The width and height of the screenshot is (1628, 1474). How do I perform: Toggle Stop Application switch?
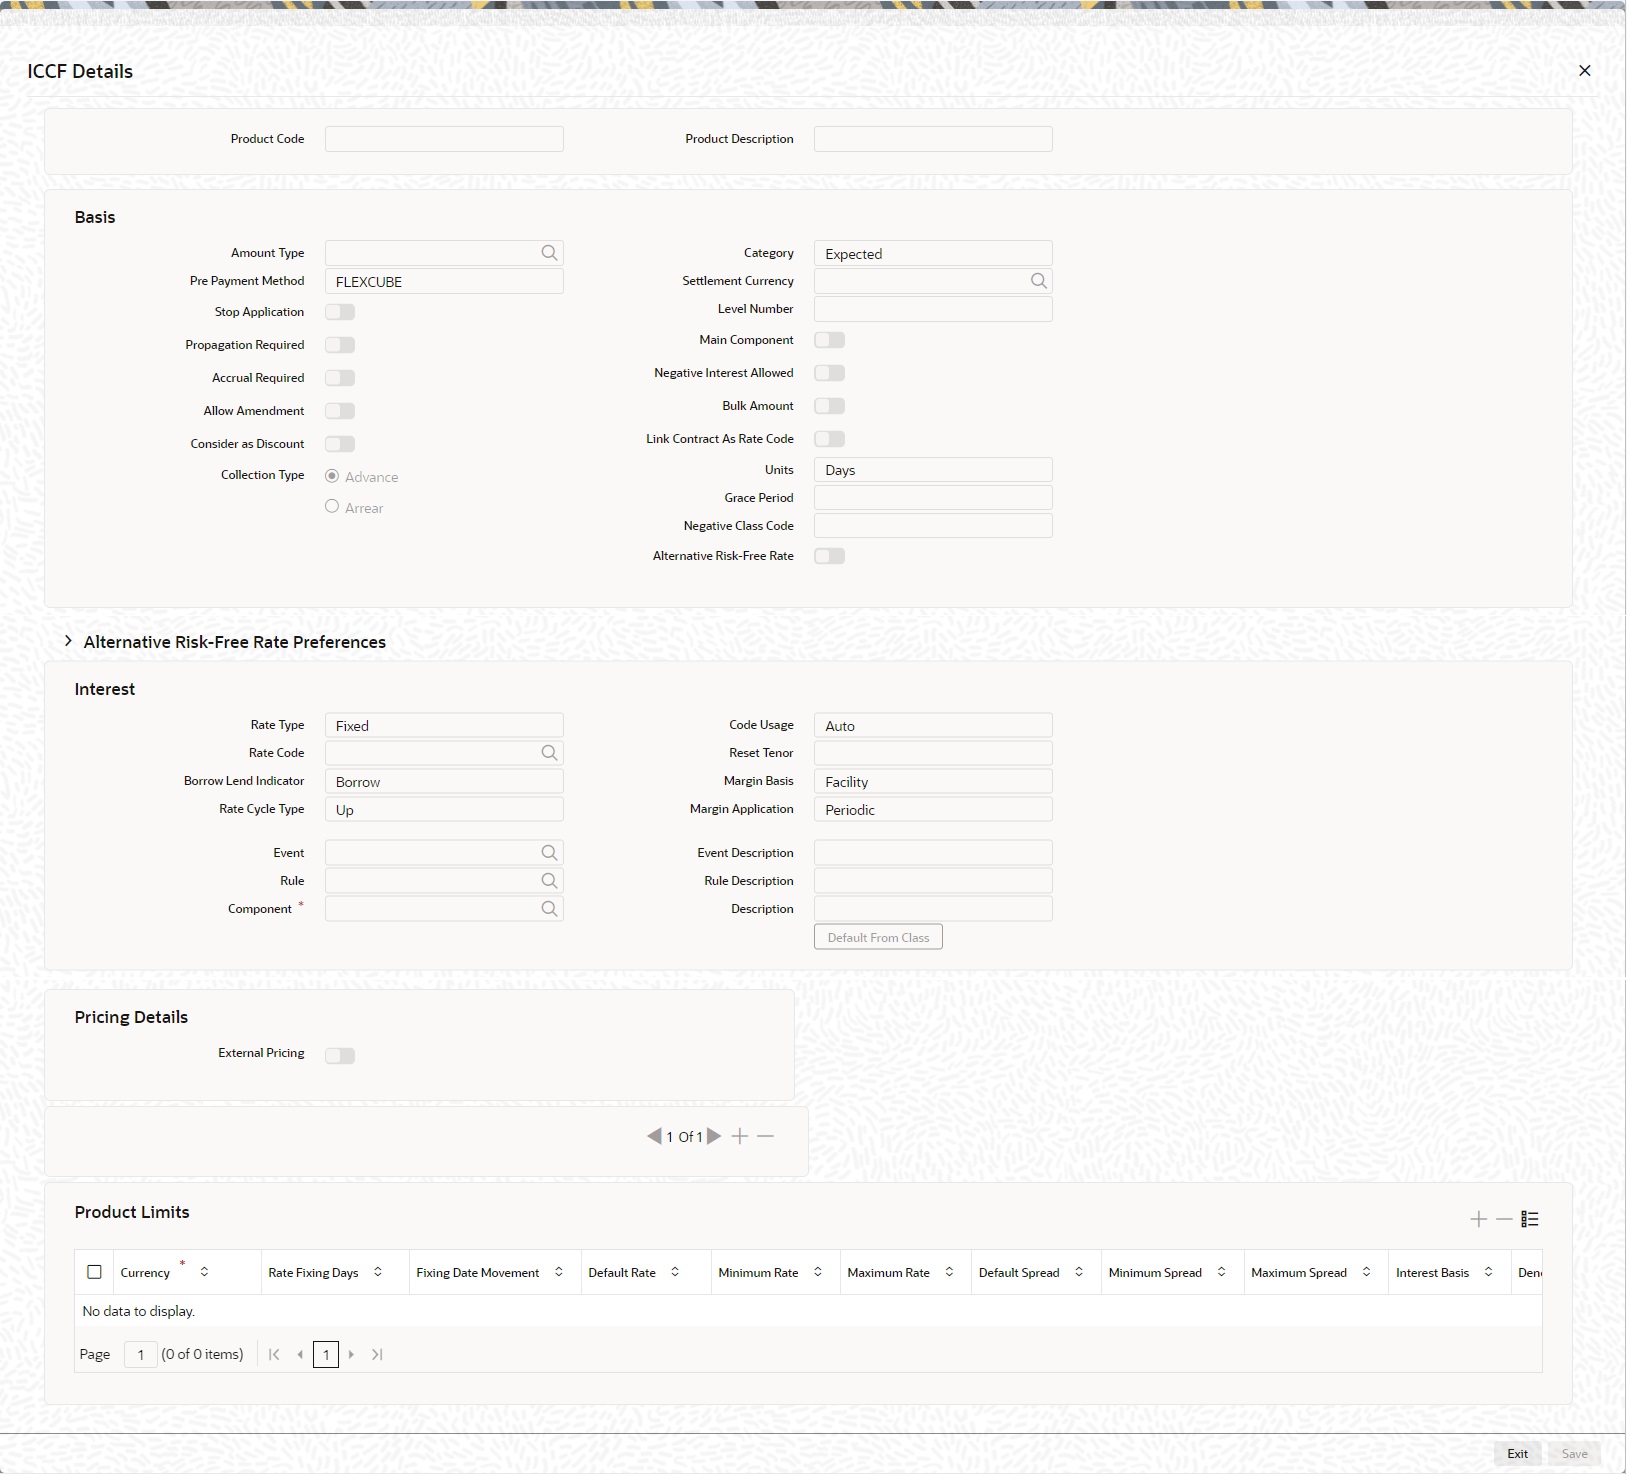coord(340,312)
